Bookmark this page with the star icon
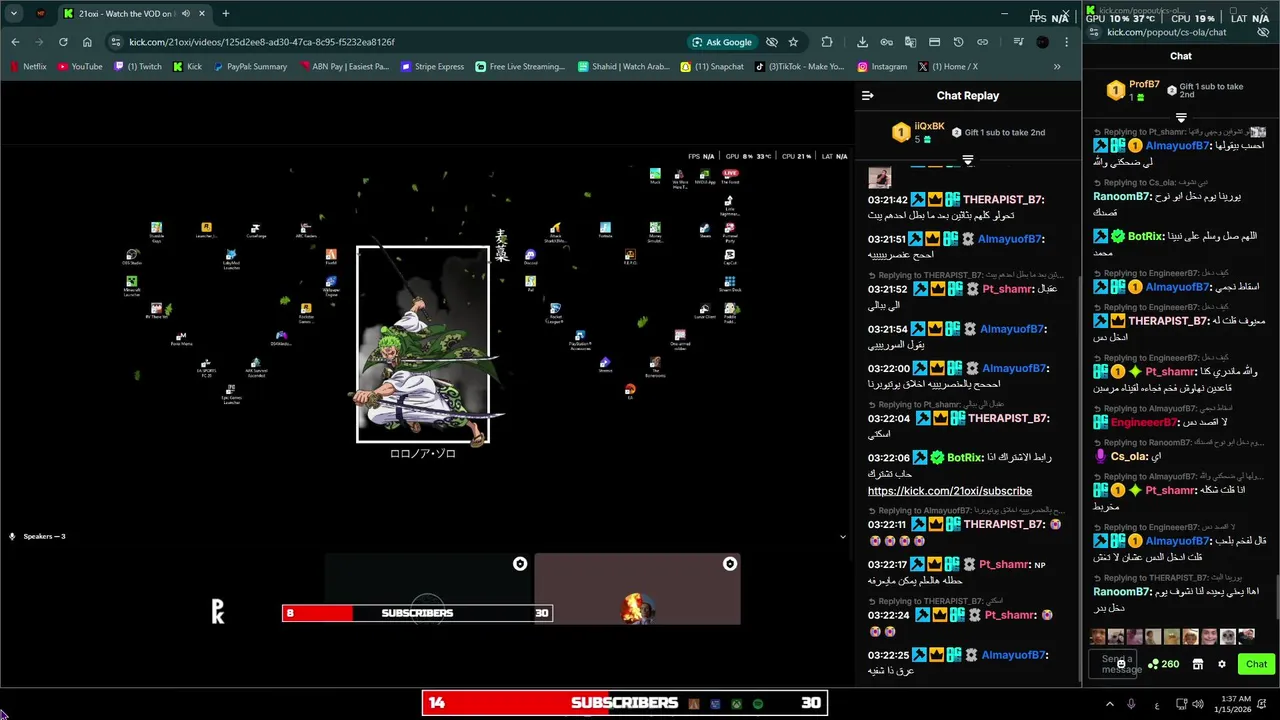Screen dimensions: 1280x720 (793, 42)
